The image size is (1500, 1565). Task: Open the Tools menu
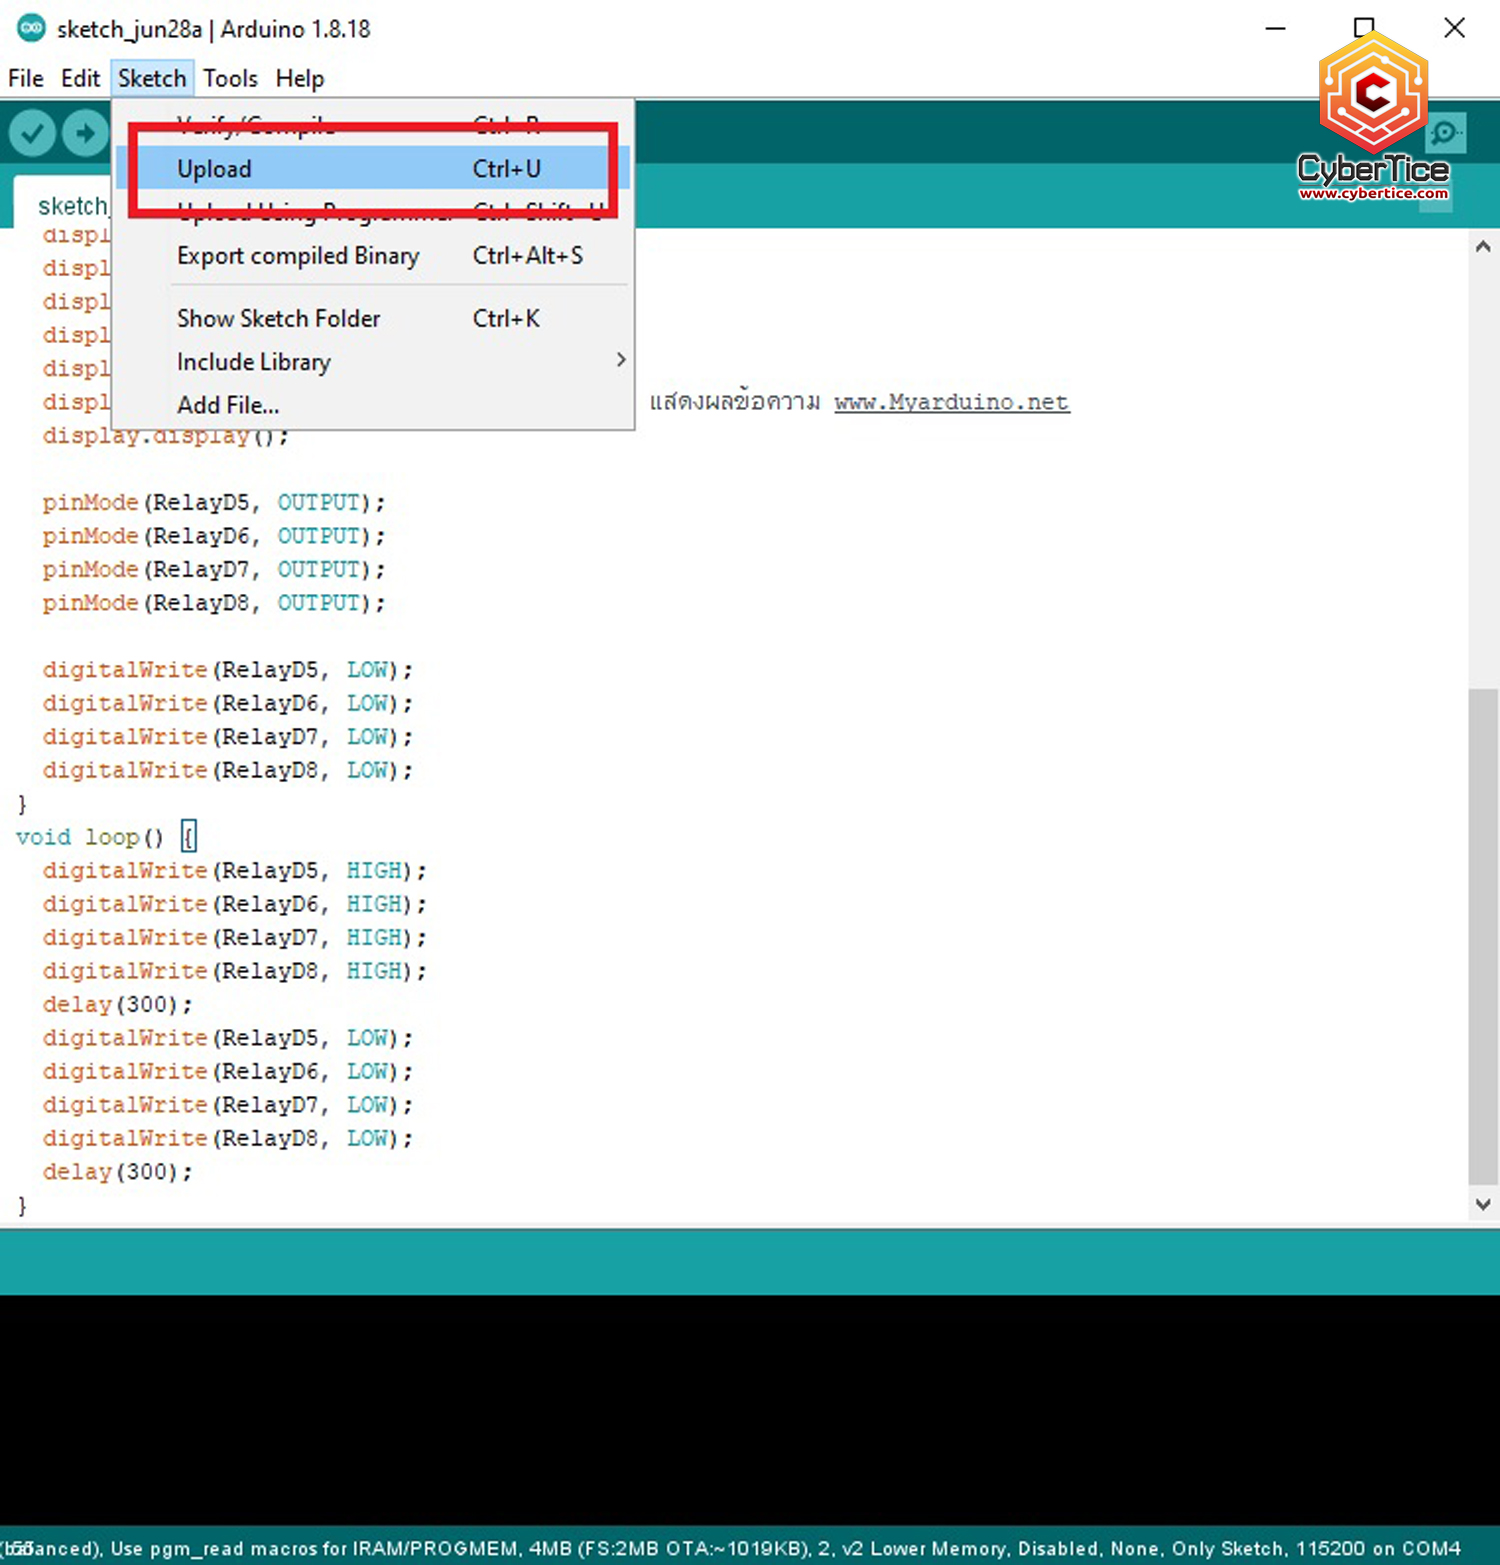pyautogui.click(x=229, y=78)
